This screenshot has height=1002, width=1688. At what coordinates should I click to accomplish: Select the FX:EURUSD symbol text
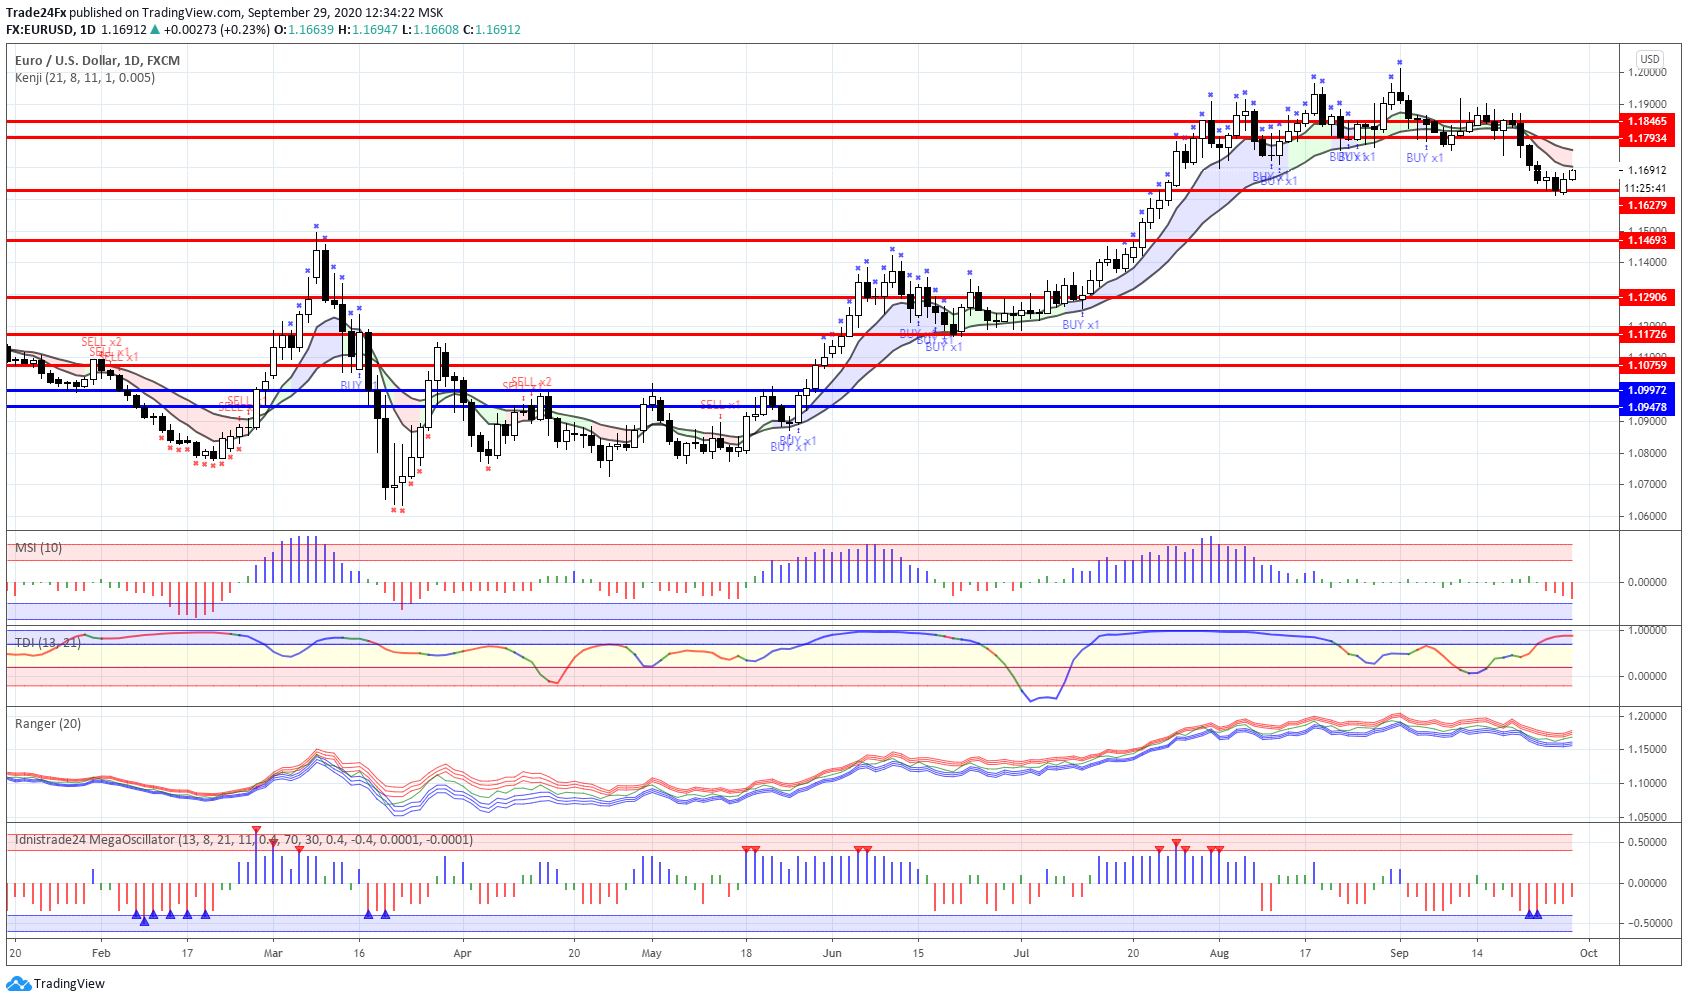pyautogui.click(x=40, y=30)
